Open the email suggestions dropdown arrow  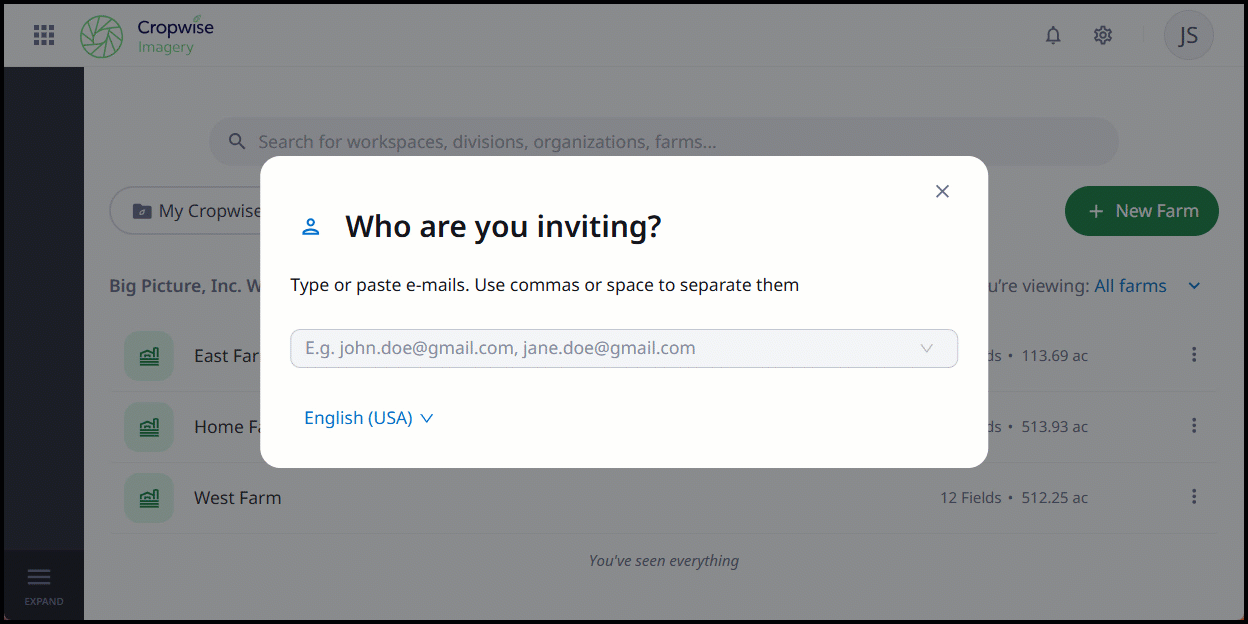tap(926, 348)
